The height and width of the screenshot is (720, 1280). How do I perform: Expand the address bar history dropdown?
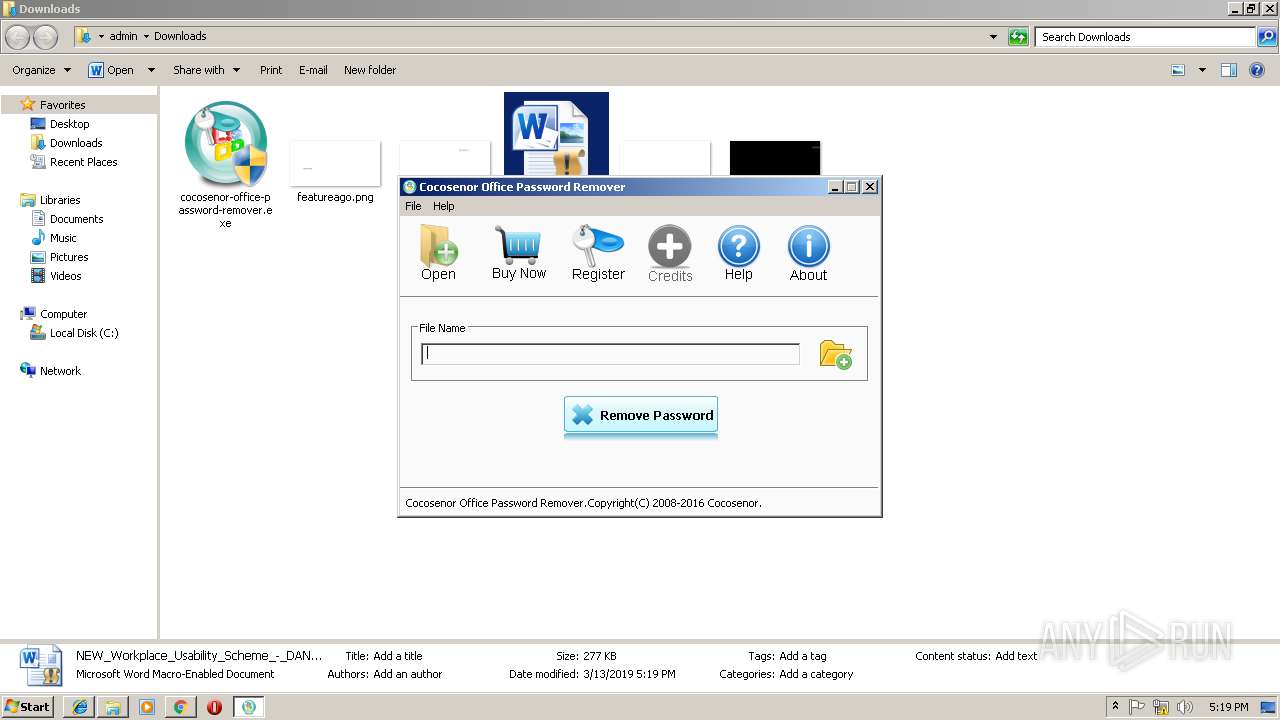pos(993,37)
